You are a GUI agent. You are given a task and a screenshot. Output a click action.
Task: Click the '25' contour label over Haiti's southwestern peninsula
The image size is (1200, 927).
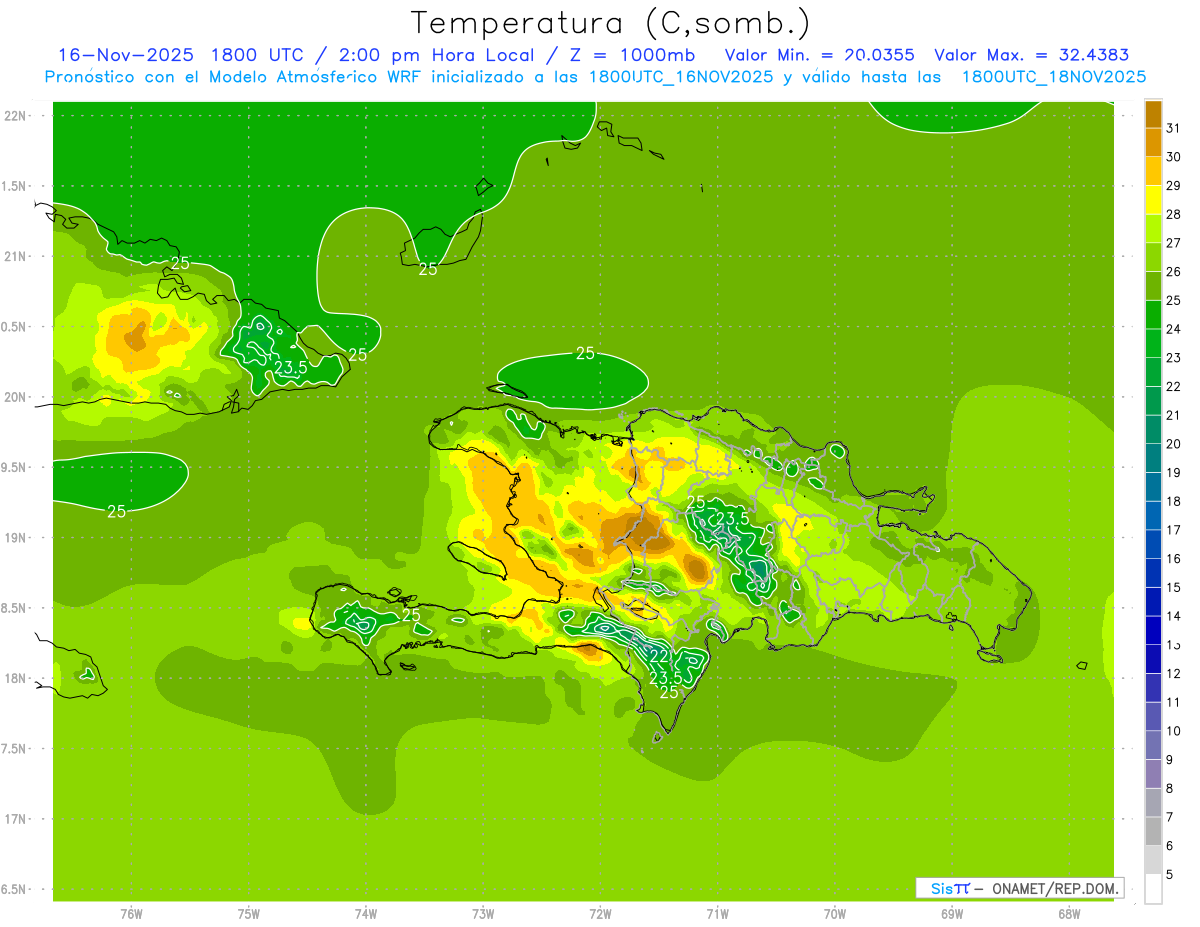[411, 615]
